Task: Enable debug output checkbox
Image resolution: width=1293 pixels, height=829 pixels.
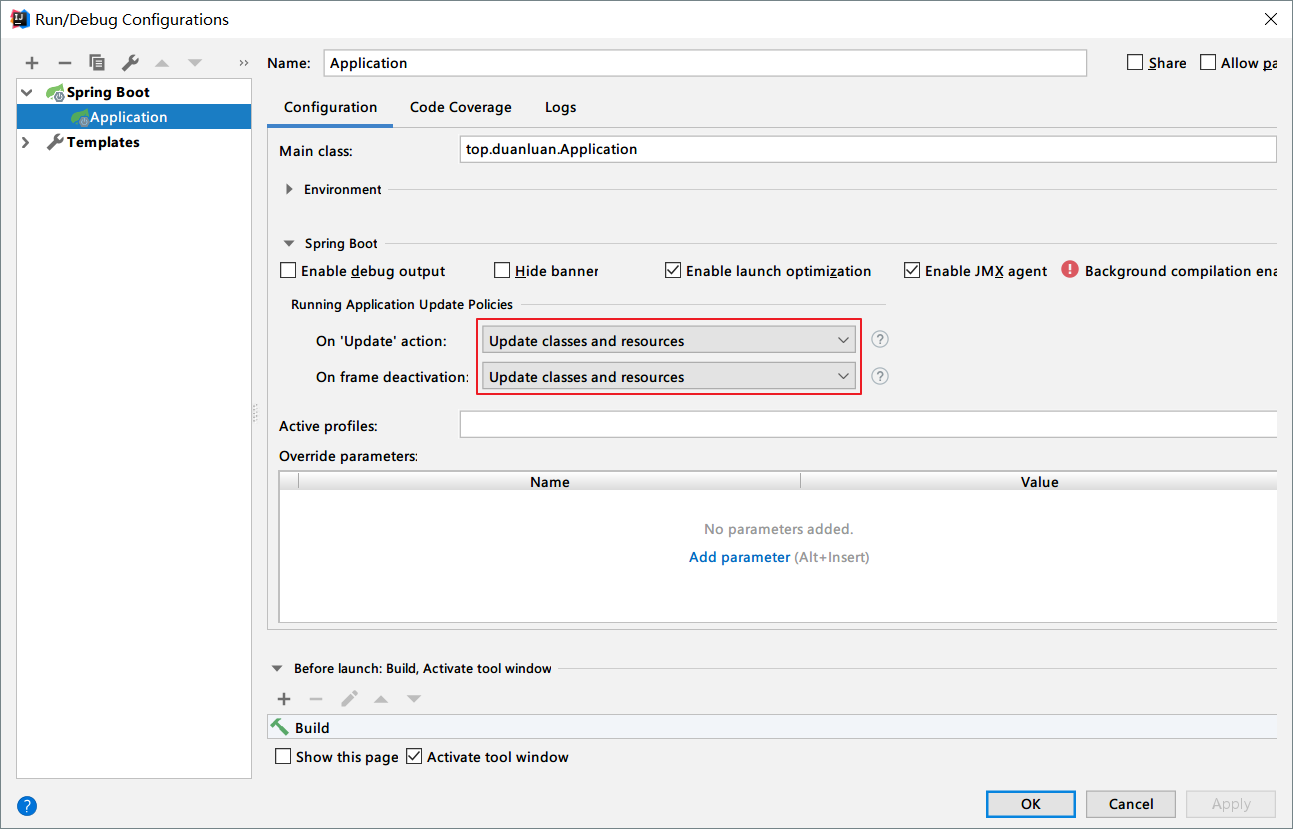Action: [288, 270]
